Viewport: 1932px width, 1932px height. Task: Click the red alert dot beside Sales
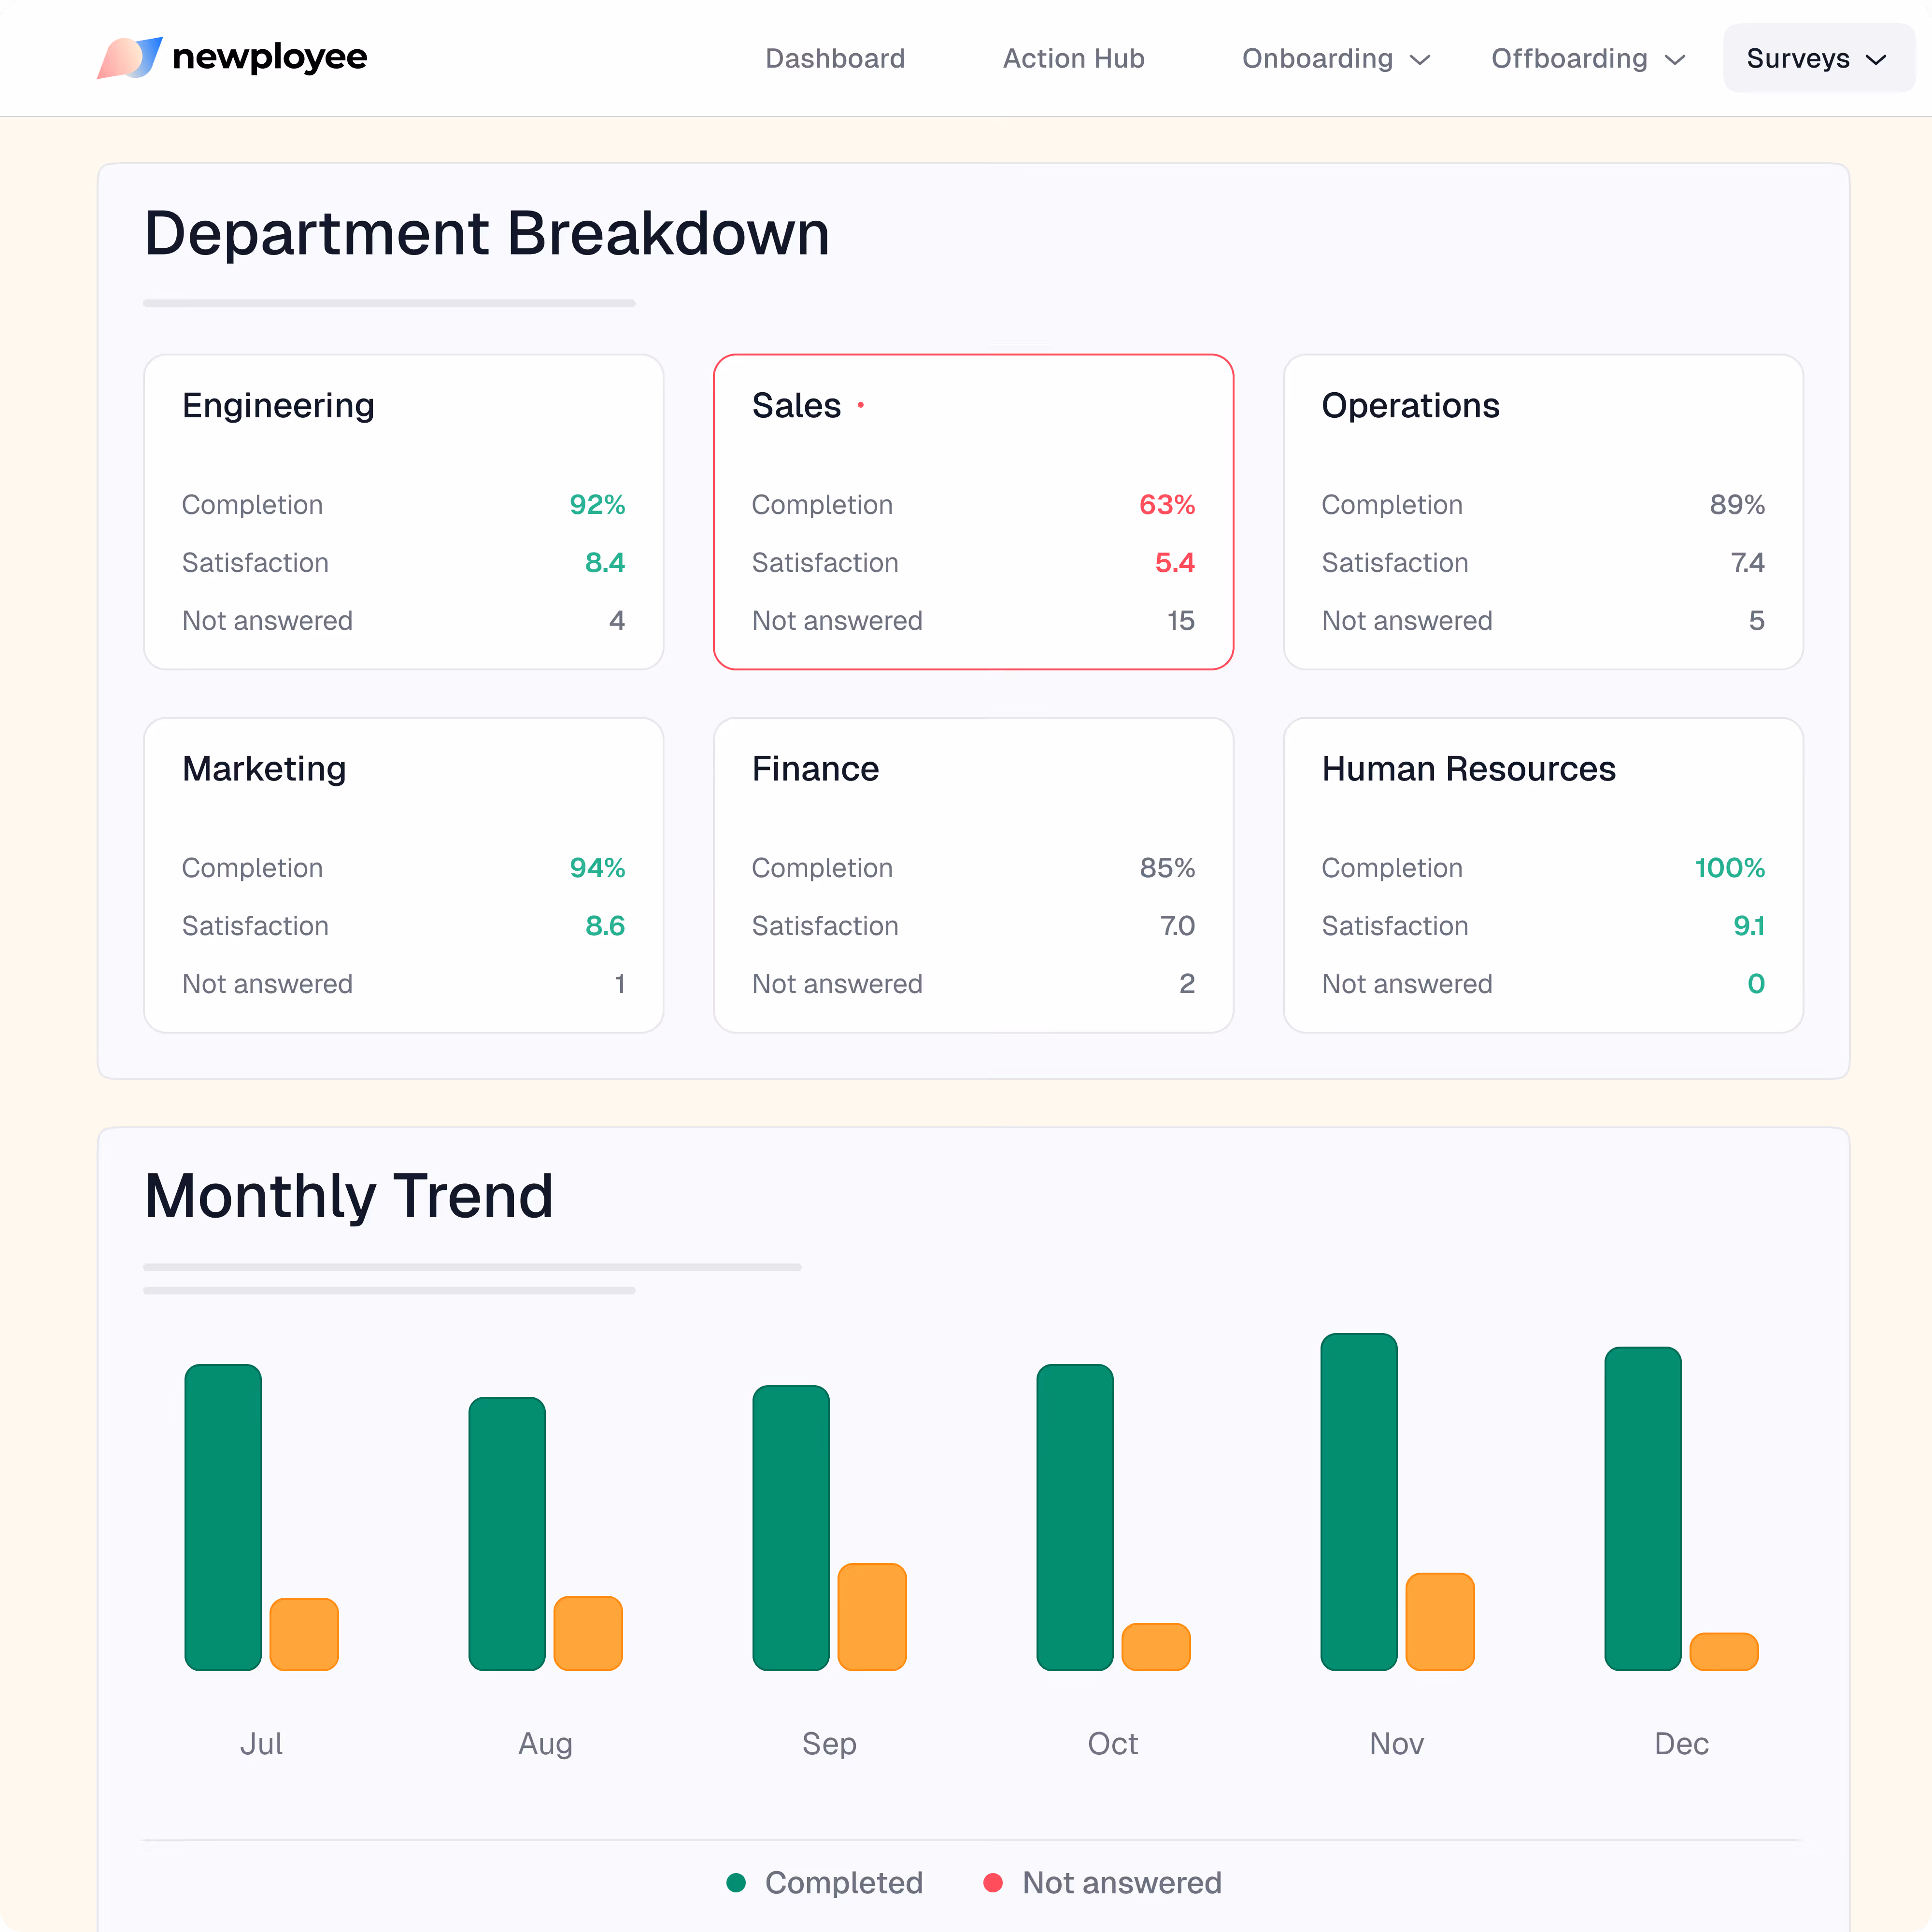860,405
